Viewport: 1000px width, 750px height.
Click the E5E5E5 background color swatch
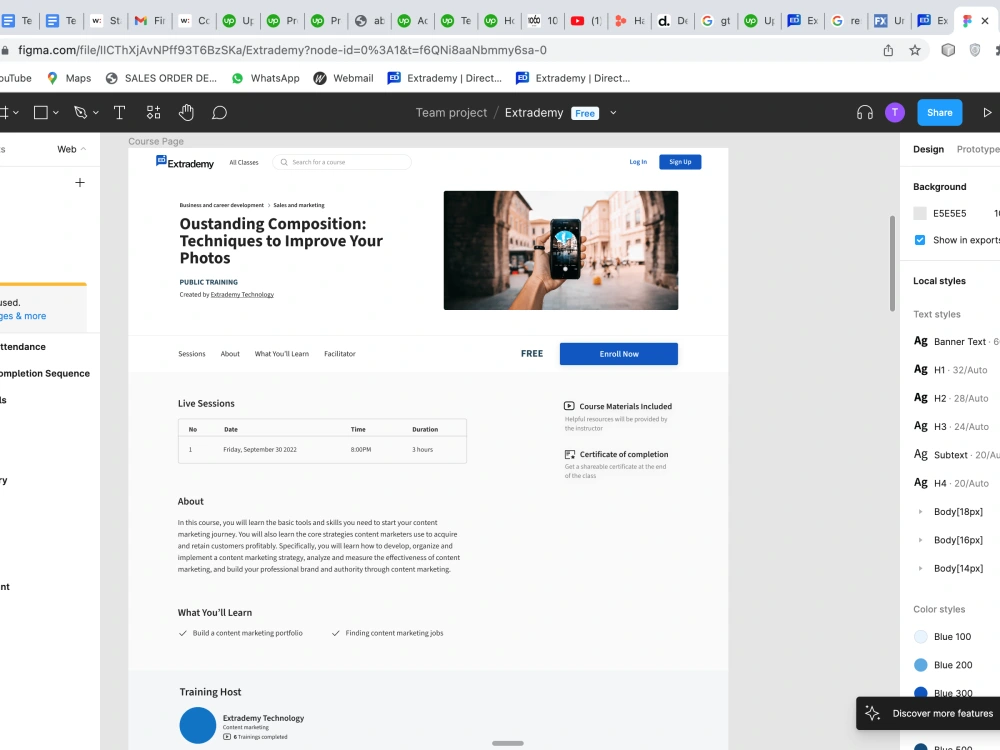pyautogui.click(x=918, y=213)
